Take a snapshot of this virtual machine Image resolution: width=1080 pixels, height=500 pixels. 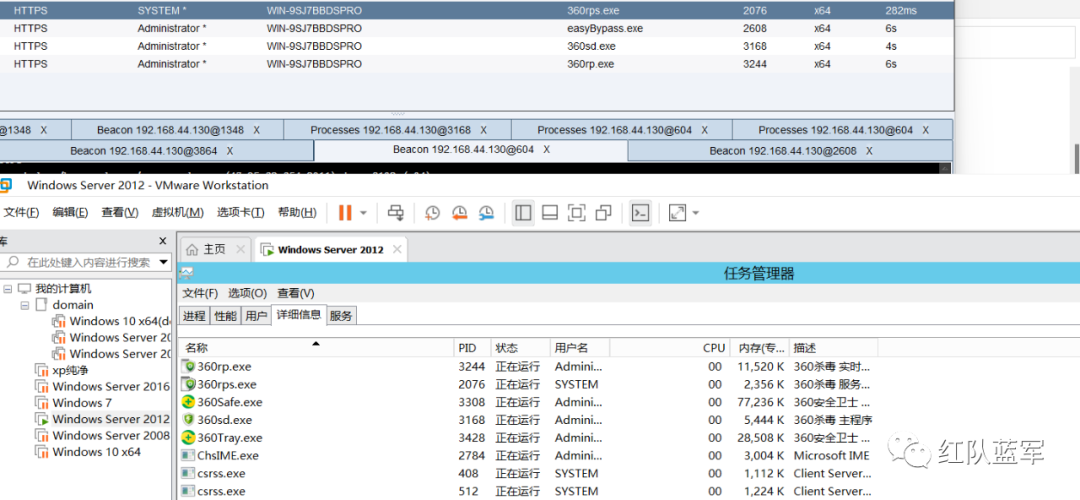433,213
